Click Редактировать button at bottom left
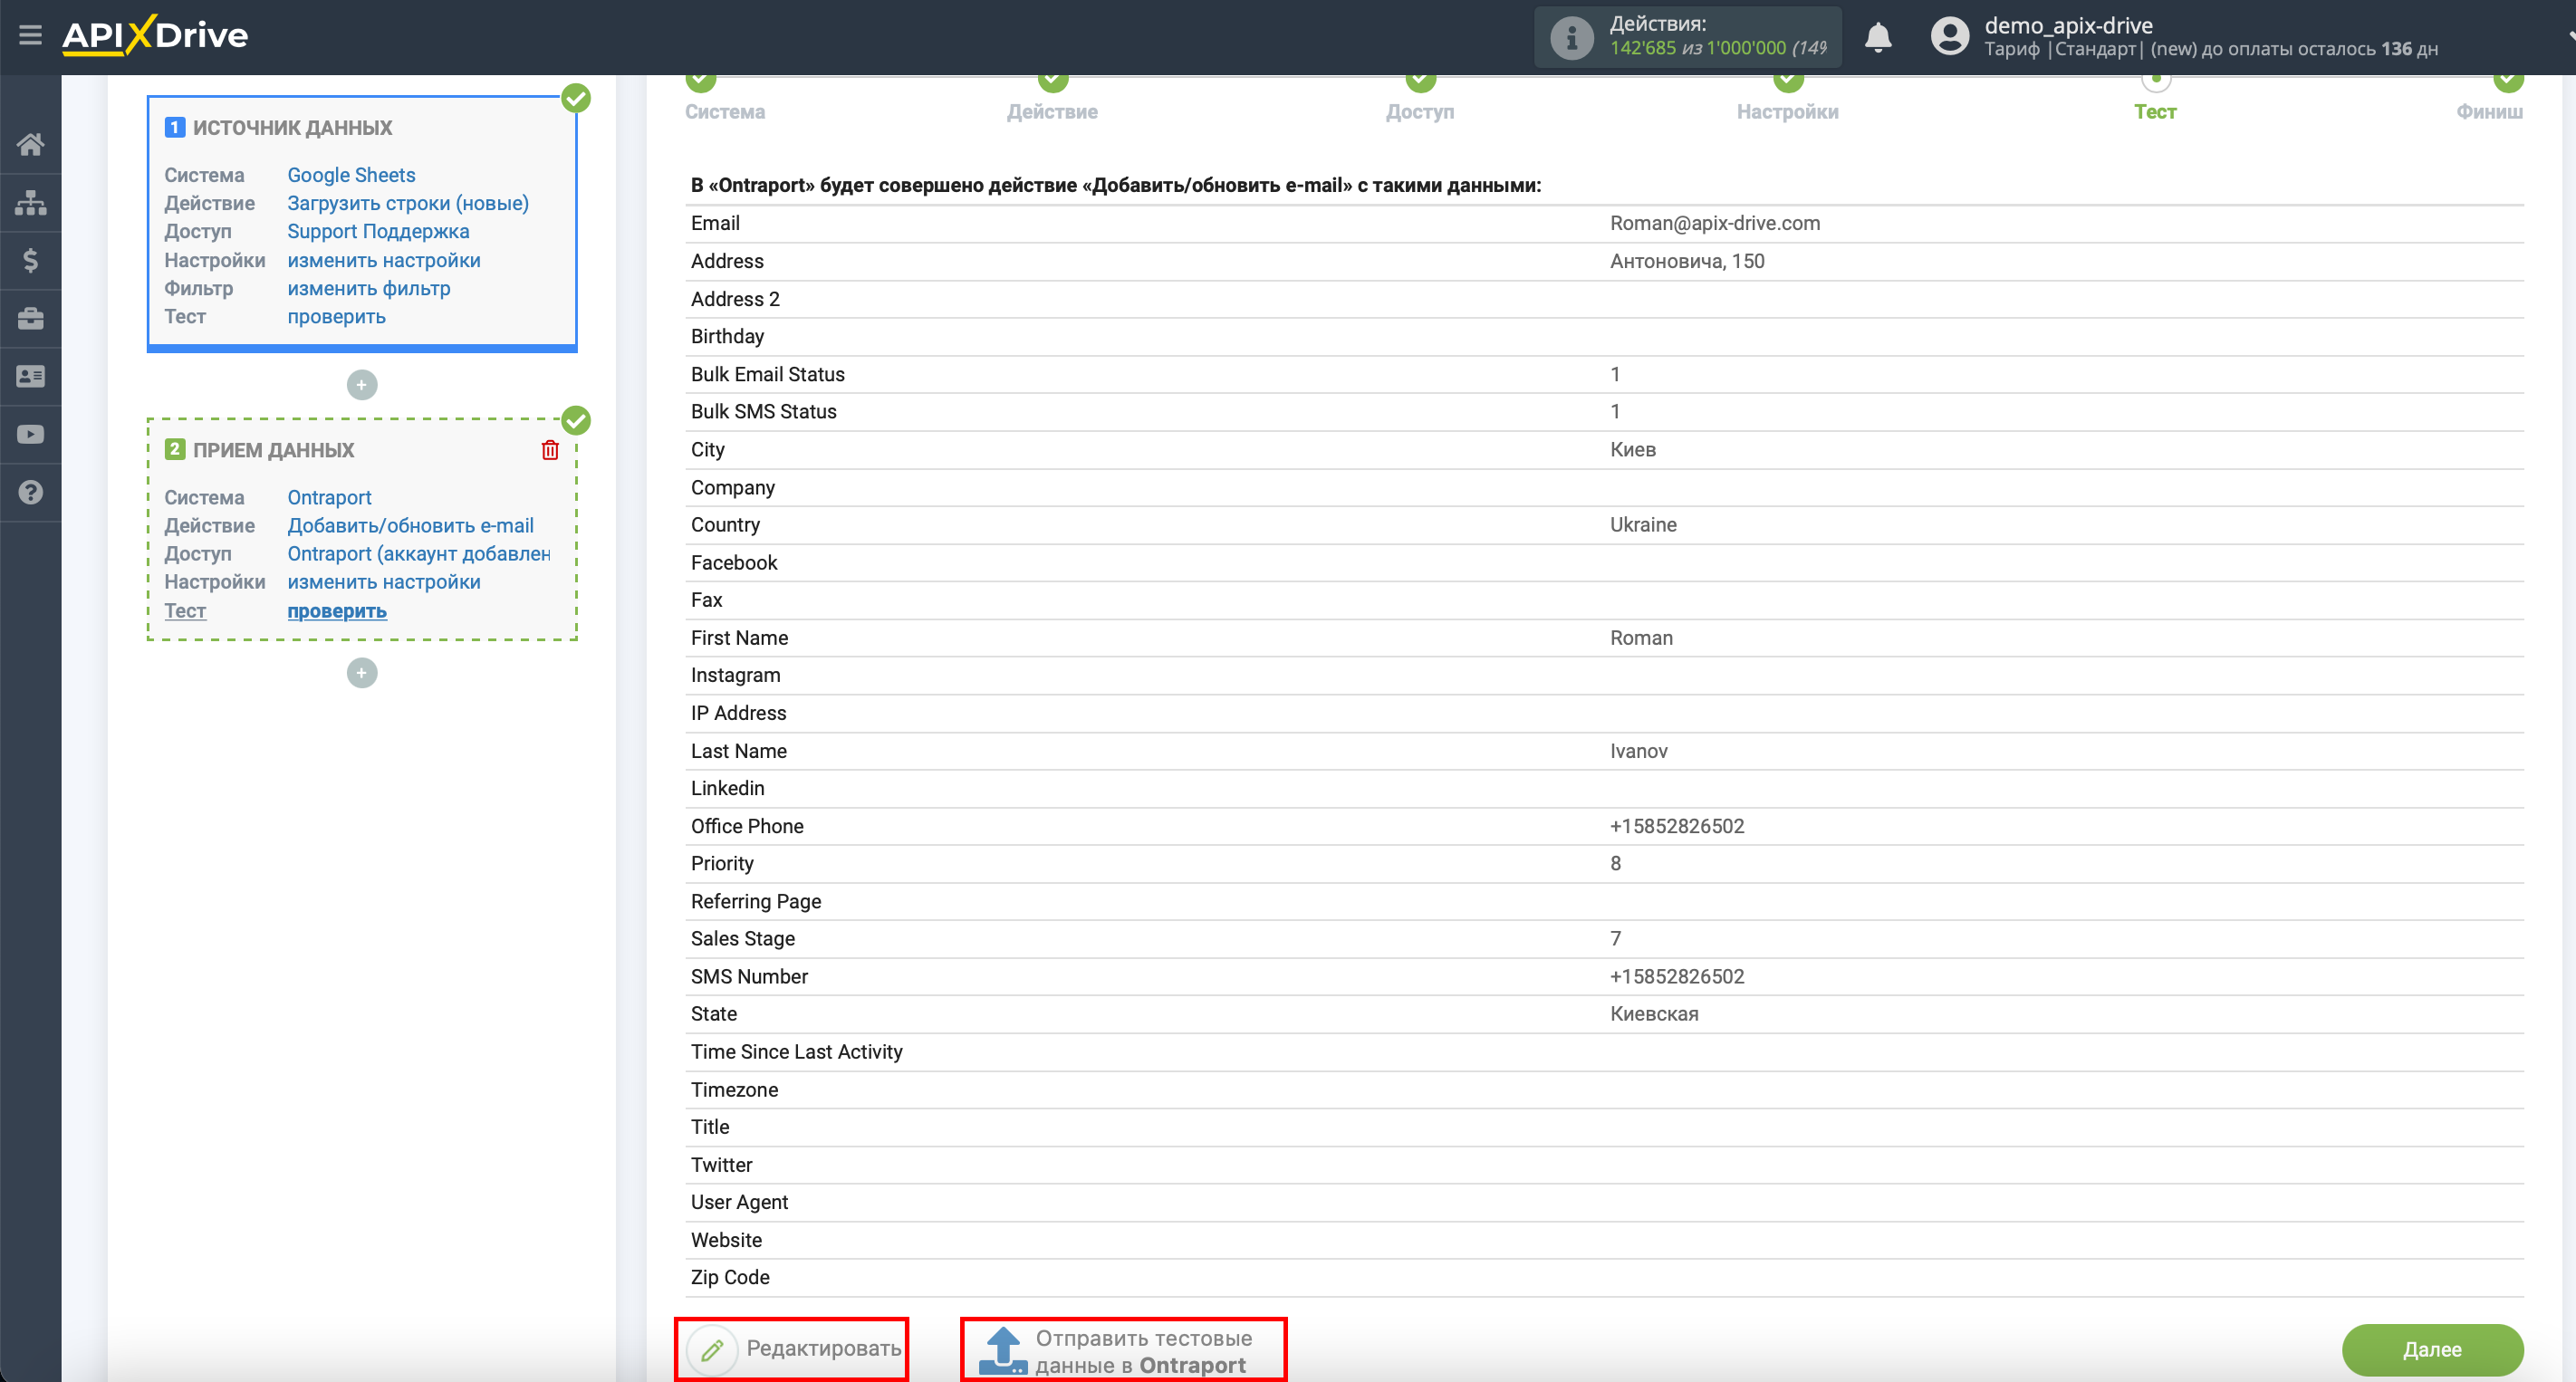This screenshot has height=1382, width=2576. [x=795, y=1348]
